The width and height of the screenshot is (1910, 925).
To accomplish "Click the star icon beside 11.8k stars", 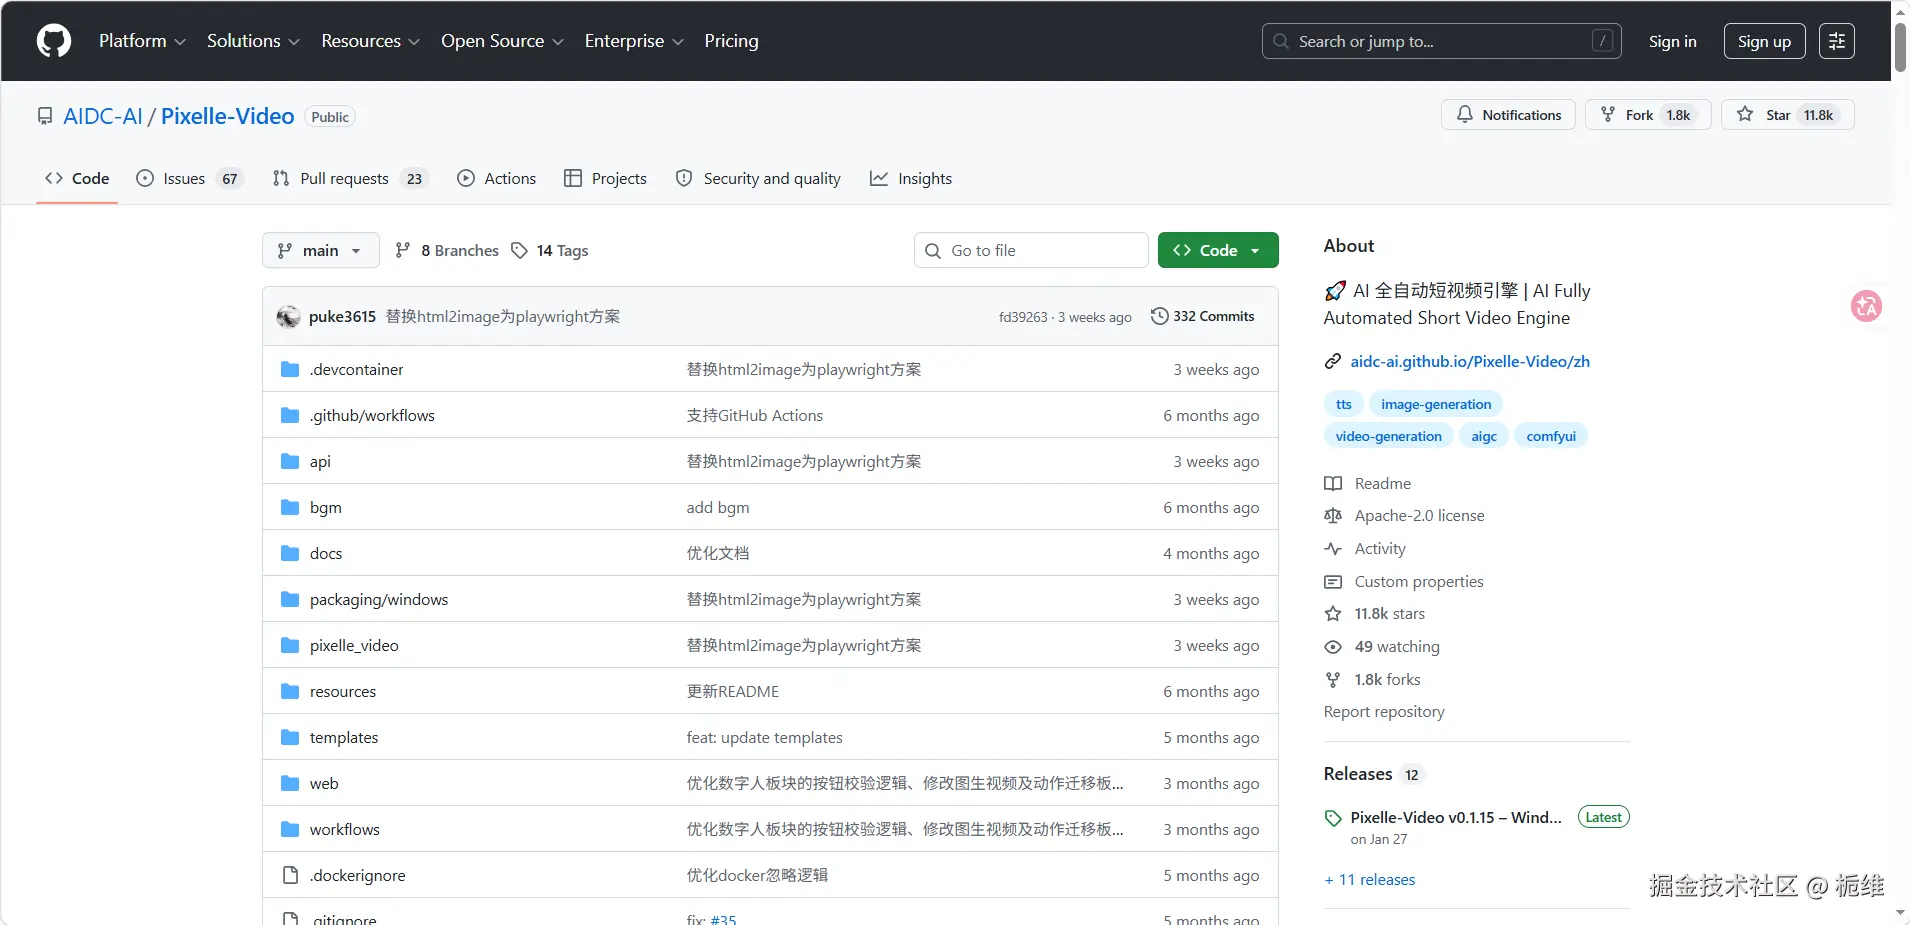I will click(x=1333, y=614).
